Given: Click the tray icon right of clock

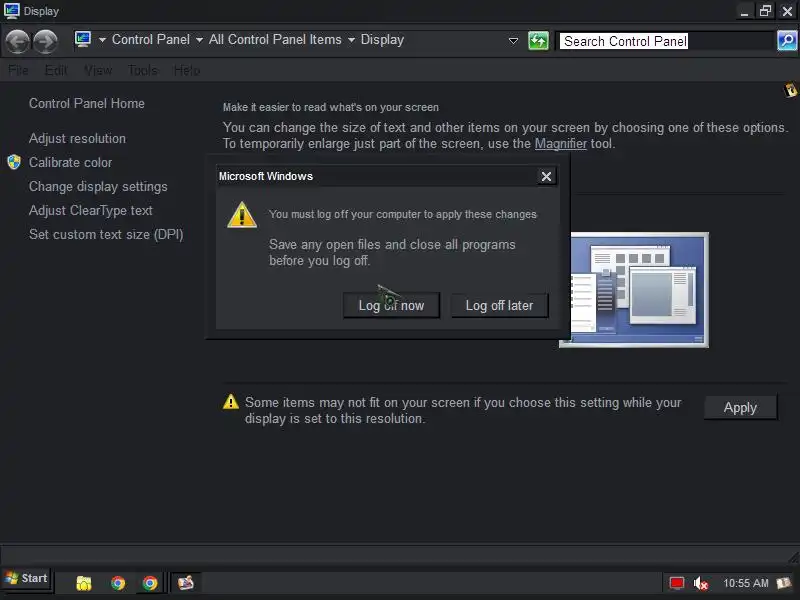Looking at the screenshot, I should 784,583.
